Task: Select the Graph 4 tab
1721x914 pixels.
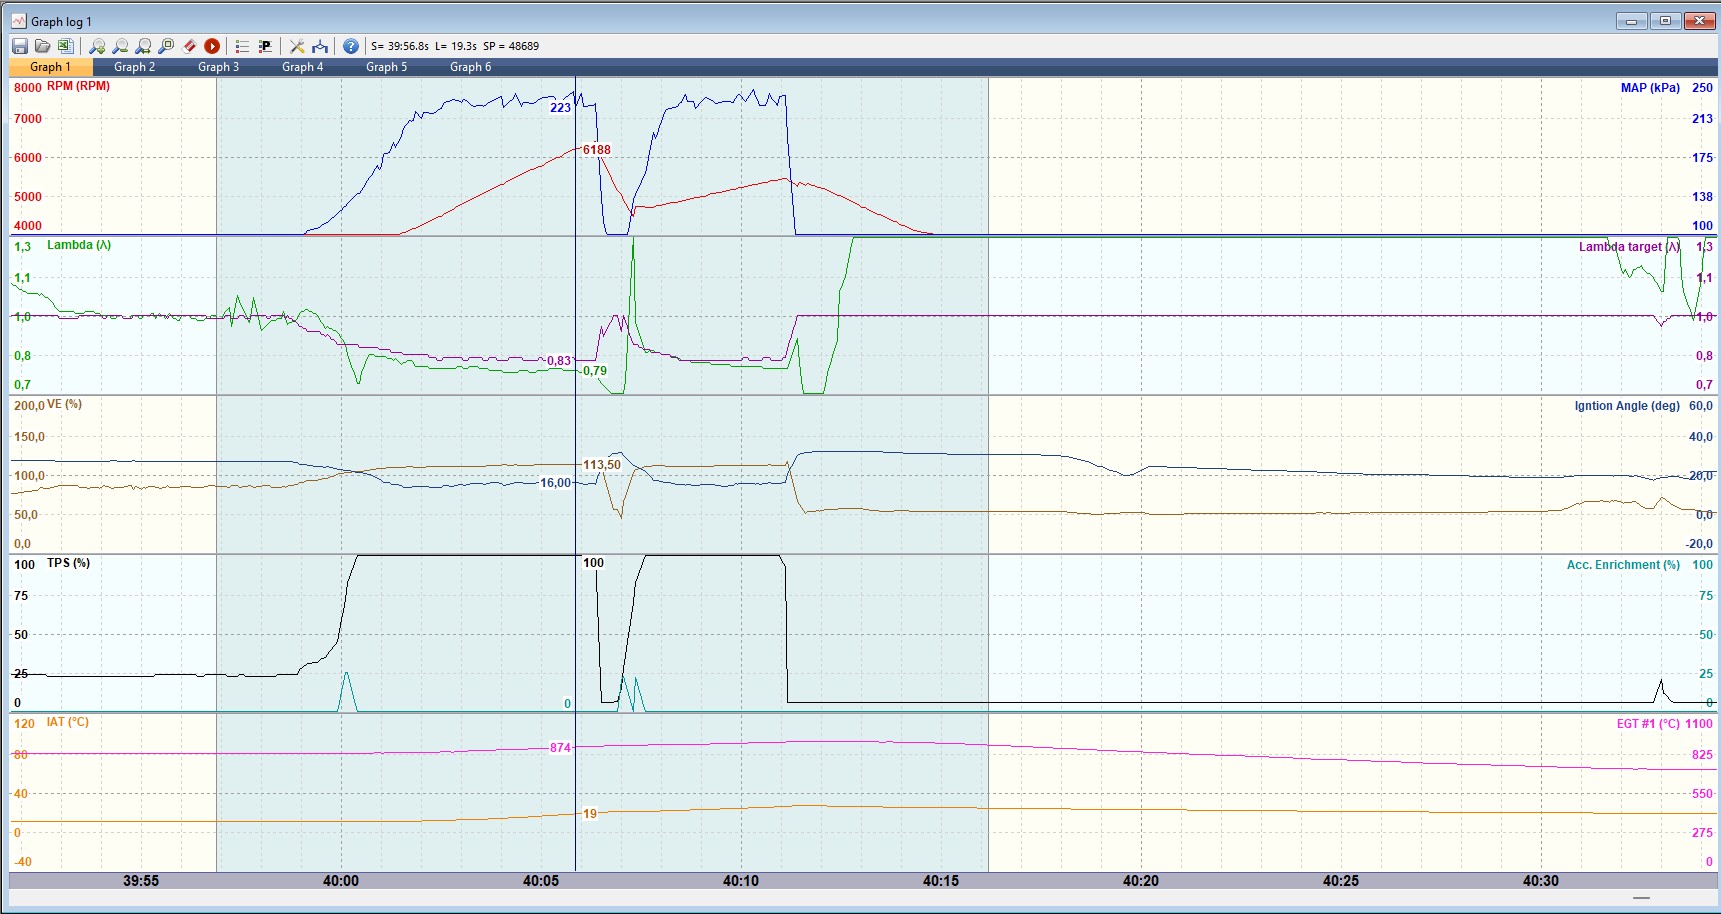Action: click(x=302, y=67)
